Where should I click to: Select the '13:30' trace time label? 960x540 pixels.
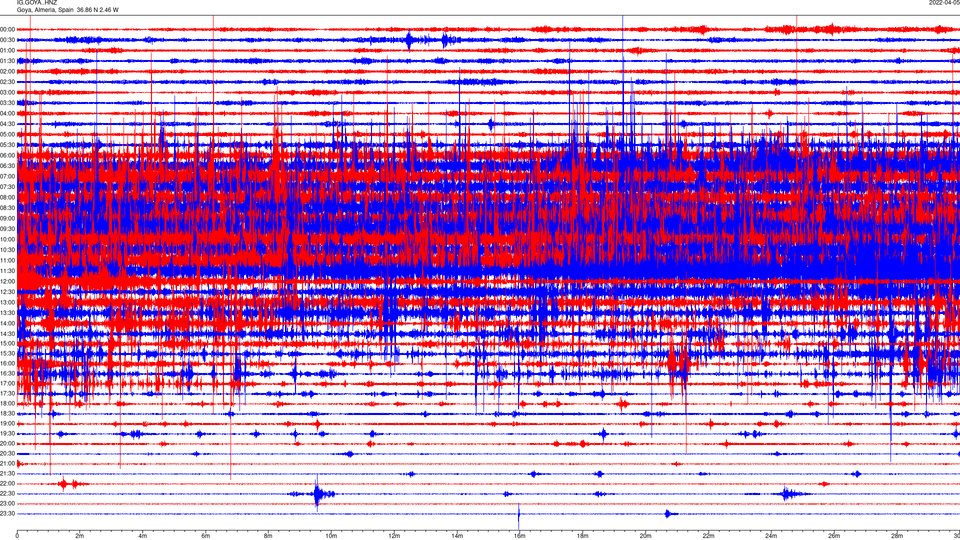7,312
